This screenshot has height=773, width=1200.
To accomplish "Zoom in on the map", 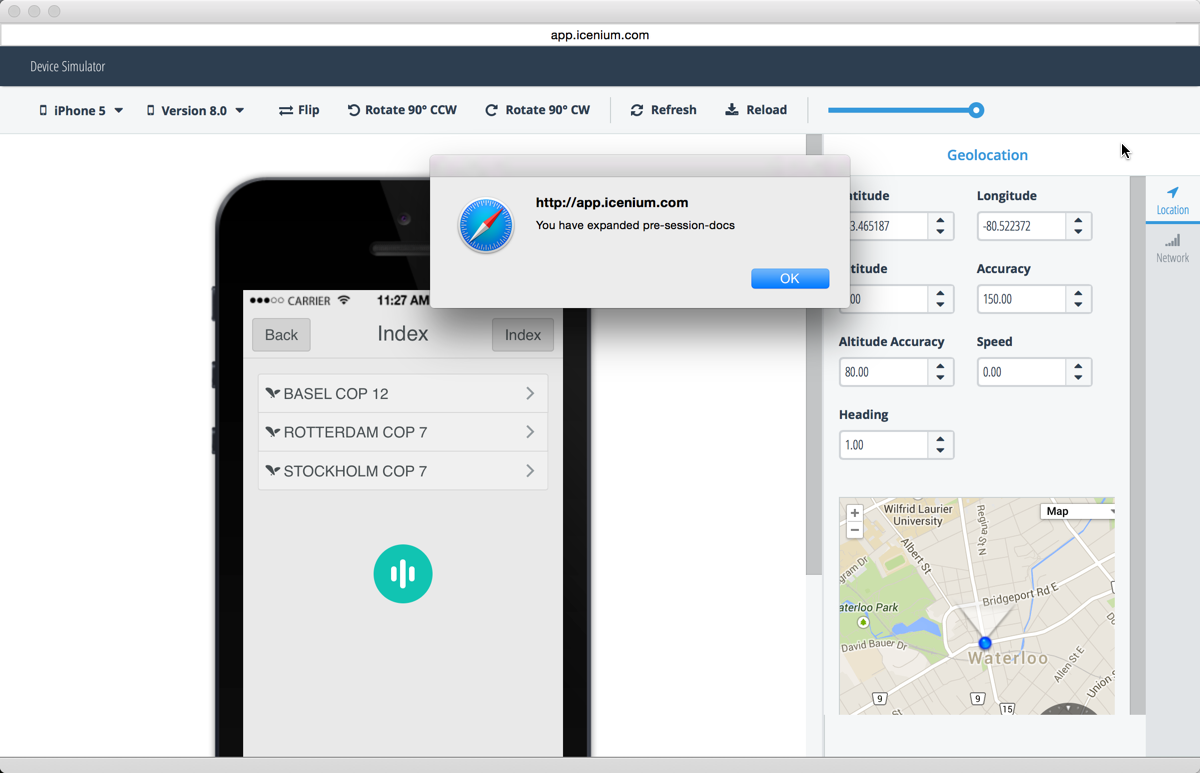I will 854,513.
